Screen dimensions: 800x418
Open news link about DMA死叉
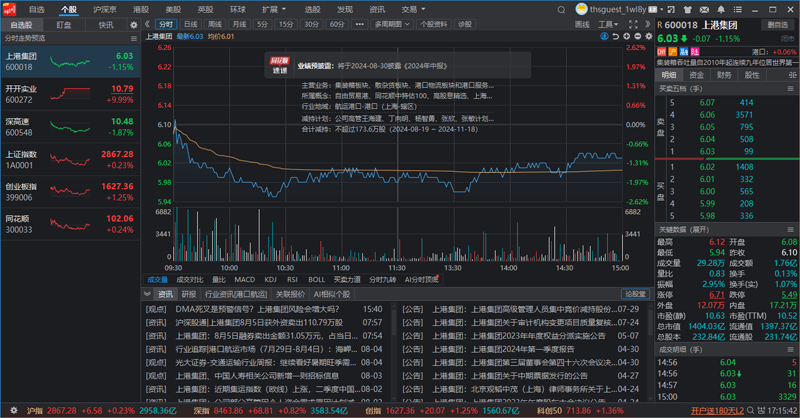pyautogui.click(x=257, y=309)
